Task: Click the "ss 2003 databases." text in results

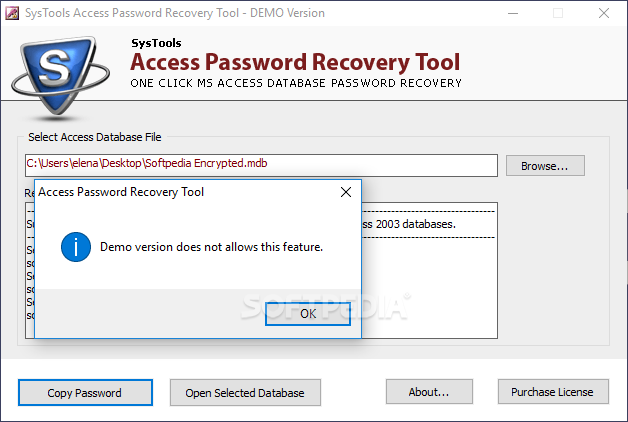Action: point(409,224)
